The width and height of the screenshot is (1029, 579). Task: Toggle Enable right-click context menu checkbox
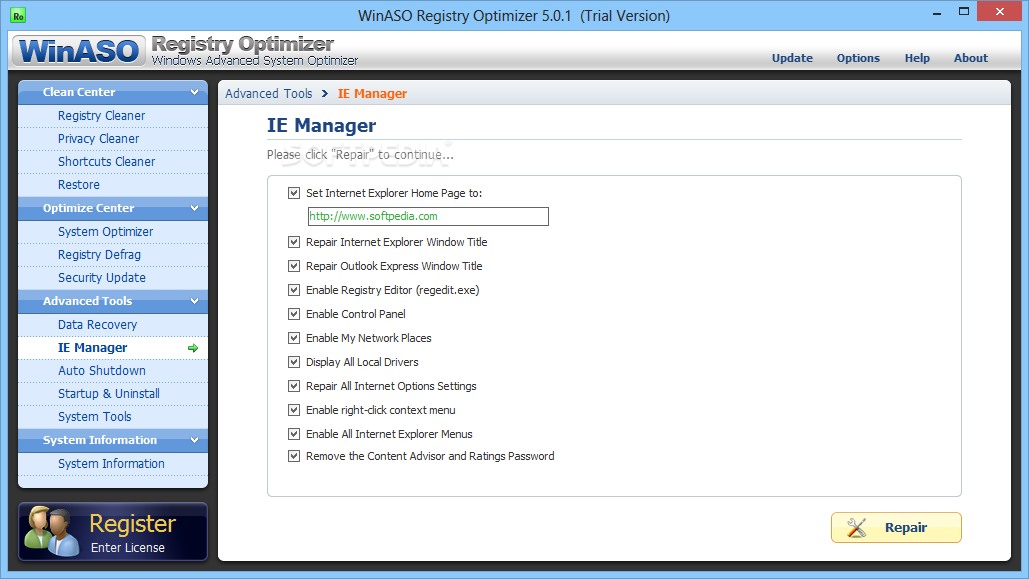pos(294,410)
